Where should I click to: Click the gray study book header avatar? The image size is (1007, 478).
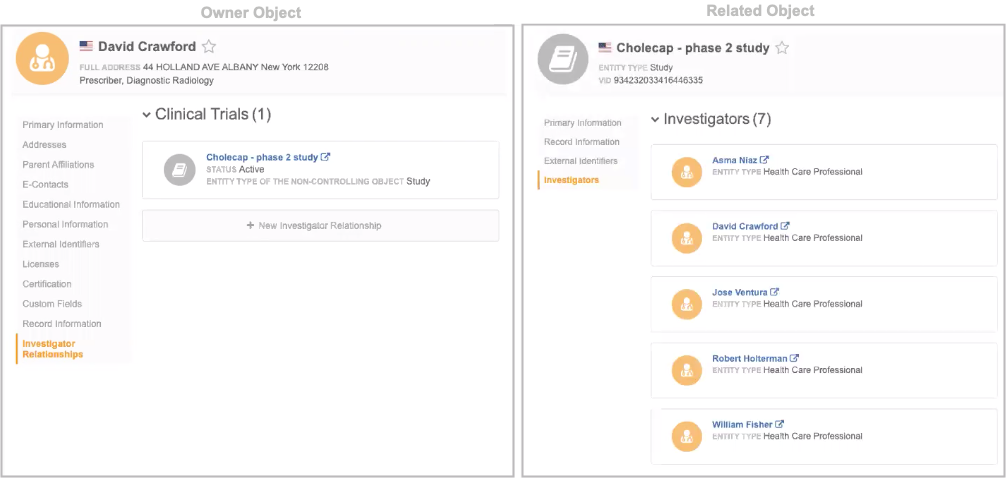click(x=563, y=59)
